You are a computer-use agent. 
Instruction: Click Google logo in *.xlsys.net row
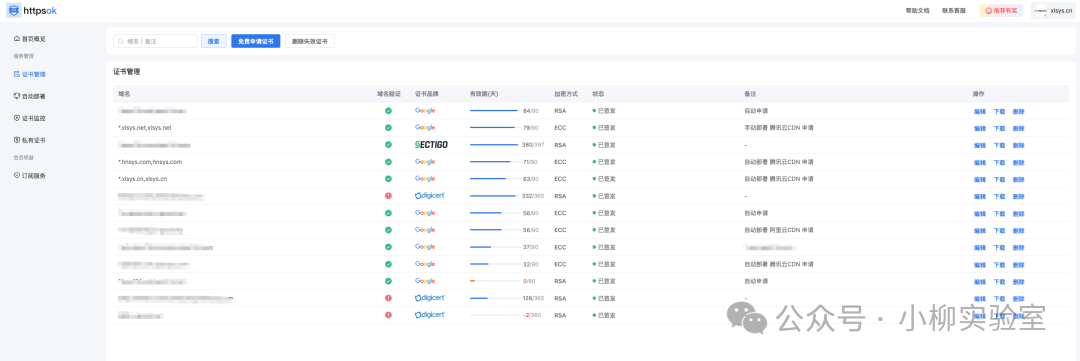click(425, 127)
